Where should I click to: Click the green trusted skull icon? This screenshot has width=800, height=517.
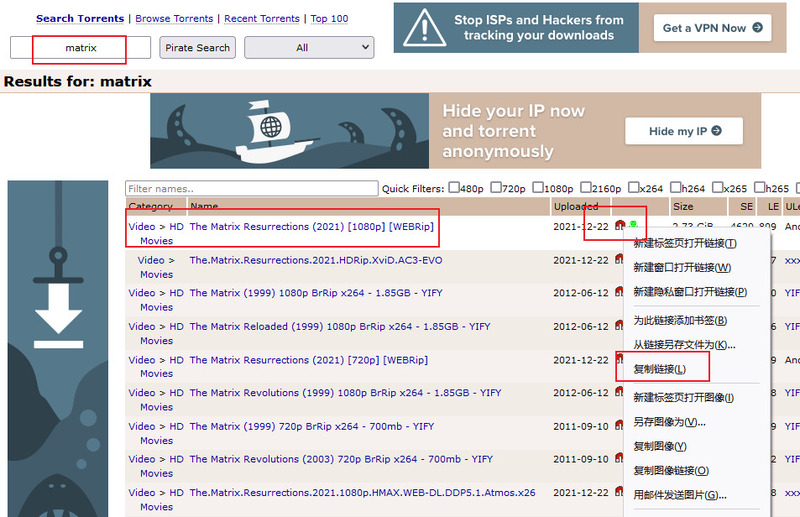point(633,225)
